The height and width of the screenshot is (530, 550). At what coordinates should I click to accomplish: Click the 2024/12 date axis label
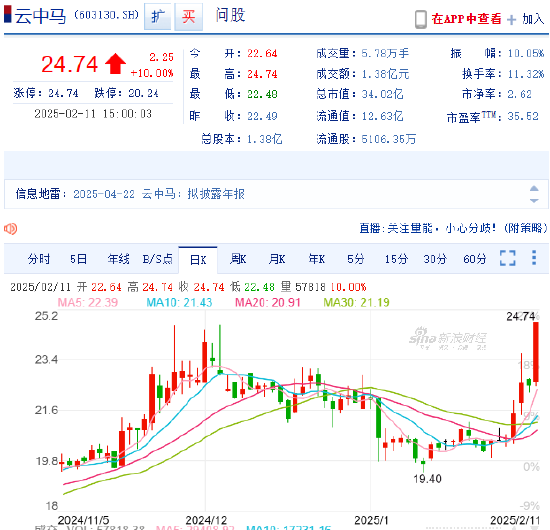[x=206, y=520]
